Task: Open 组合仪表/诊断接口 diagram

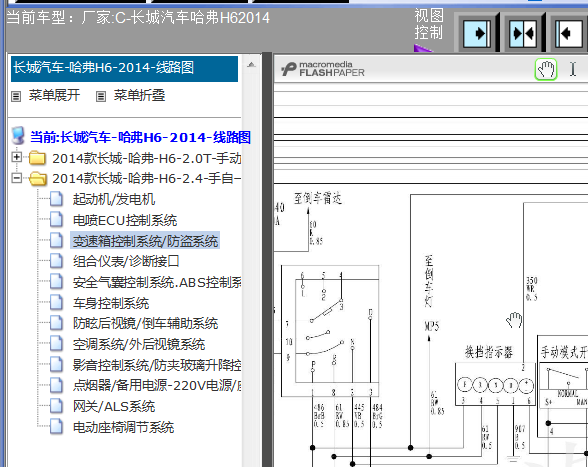Action: point(126,261)
